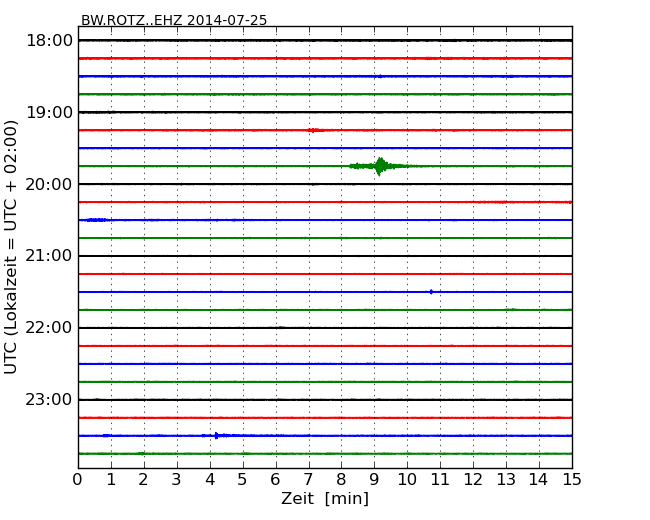Select the 19:00 time label

tap(49, 112)
